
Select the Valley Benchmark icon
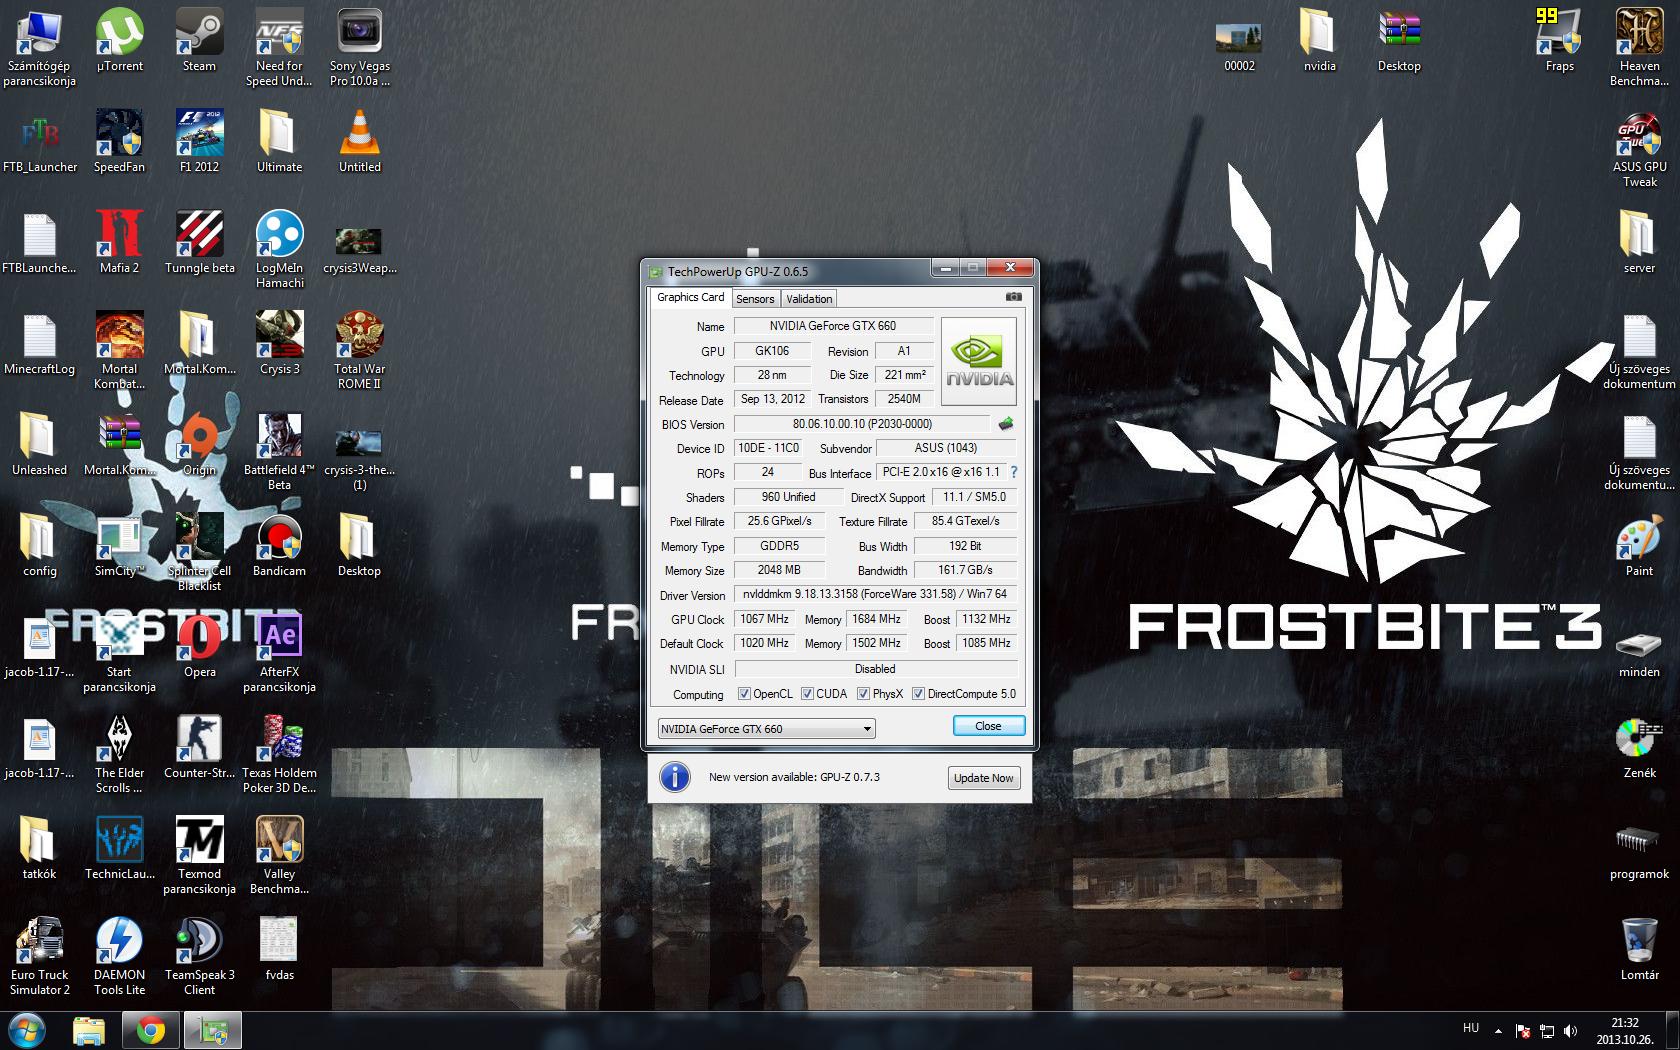[x=279, y=855]
